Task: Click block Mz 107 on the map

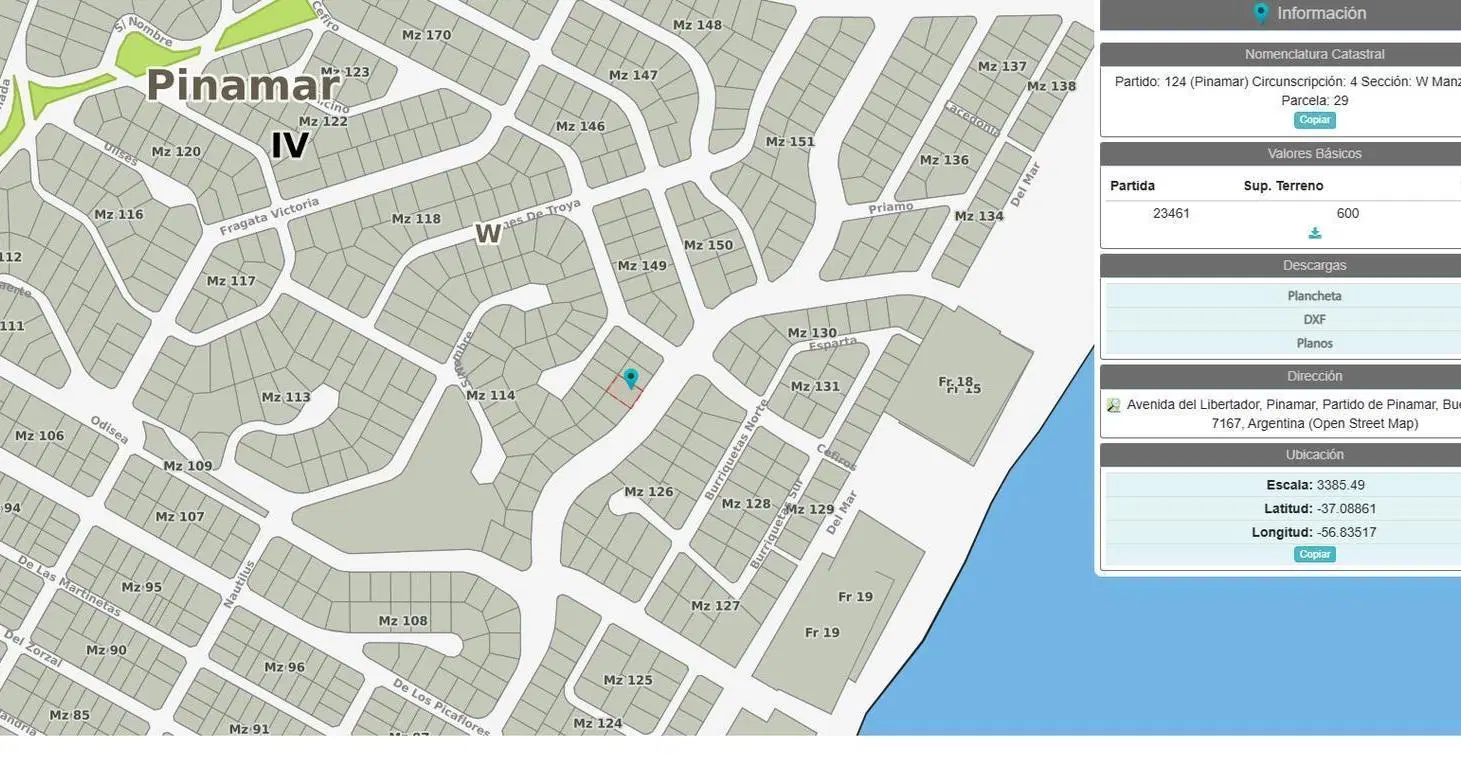Action: point(180,517)
